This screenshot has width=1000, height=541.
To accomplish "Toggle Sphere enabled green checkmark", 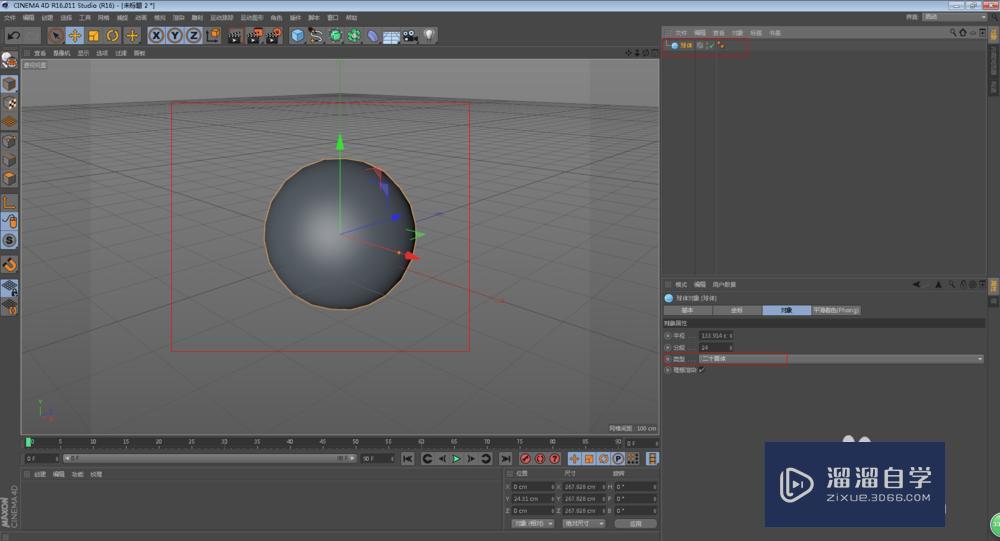I will 710,45.
